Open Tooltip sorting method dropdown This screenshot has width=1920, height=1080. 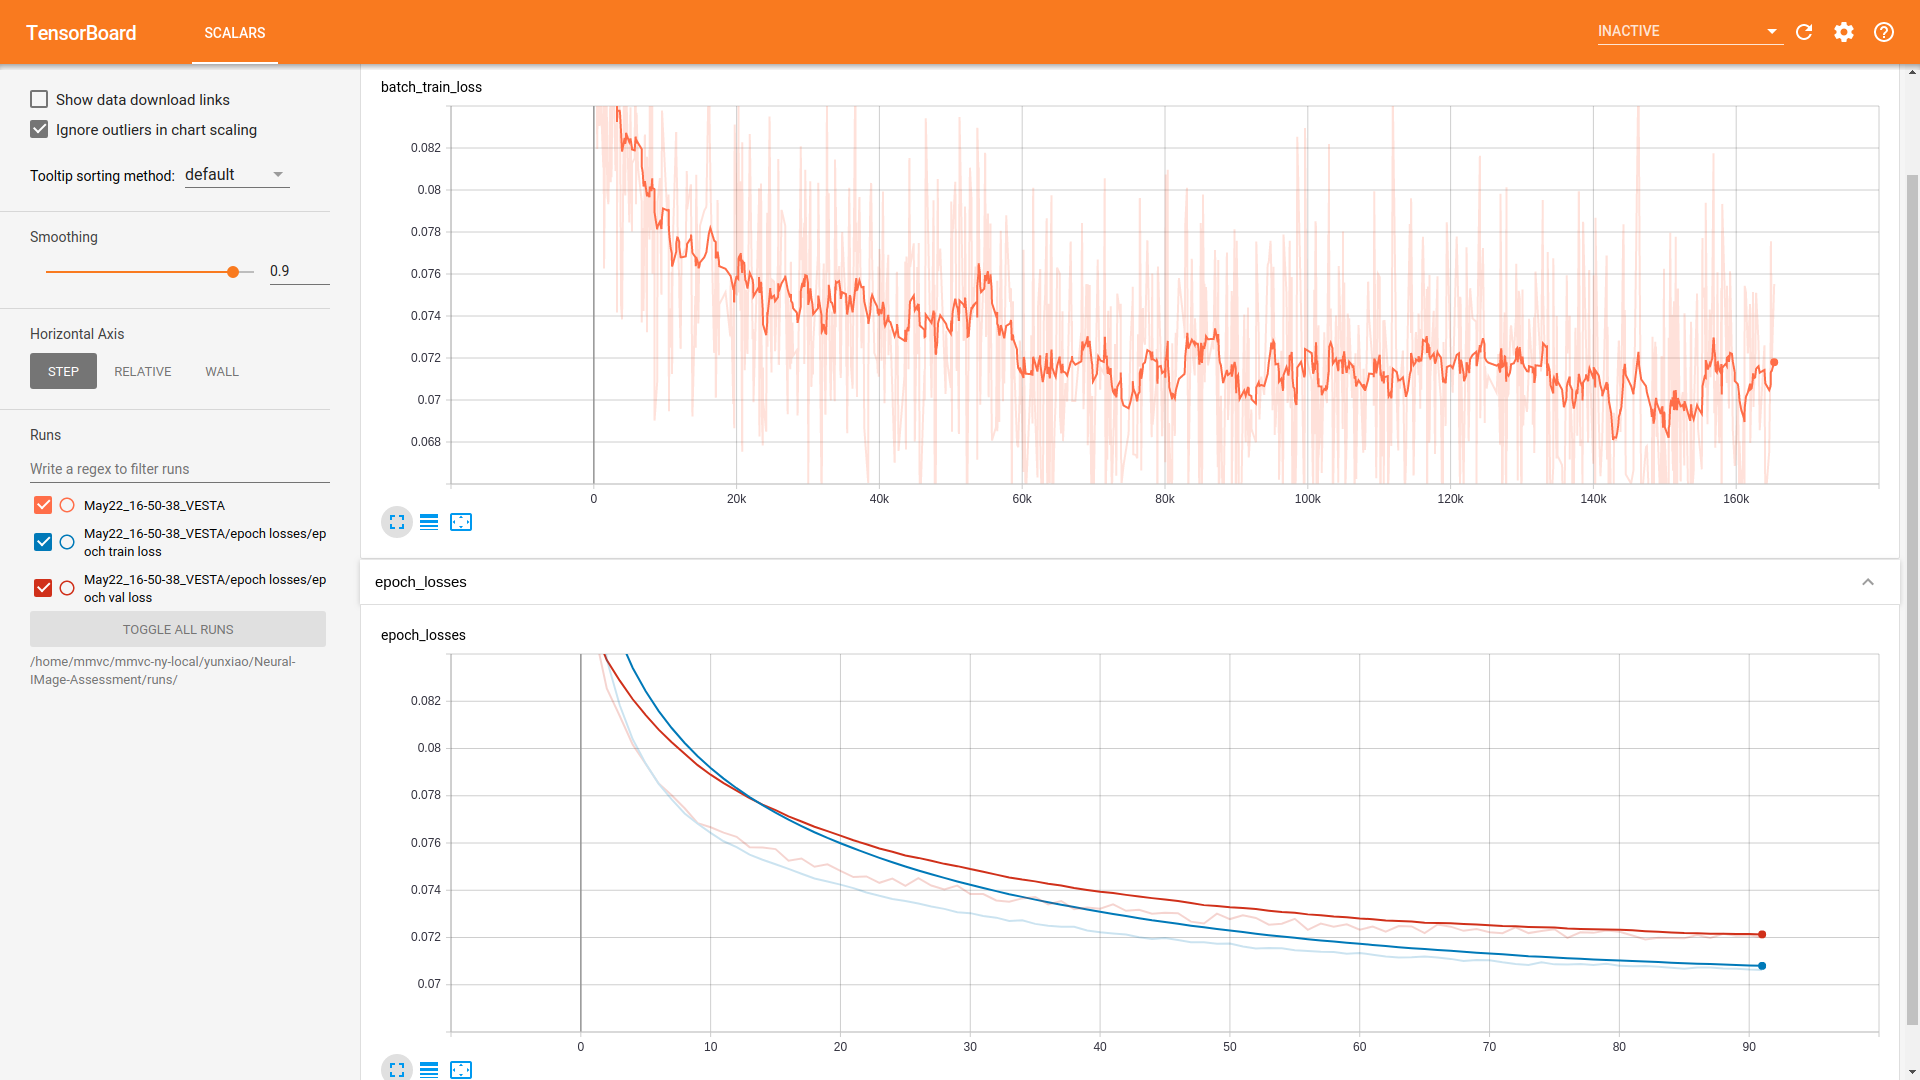pos(237,175)
